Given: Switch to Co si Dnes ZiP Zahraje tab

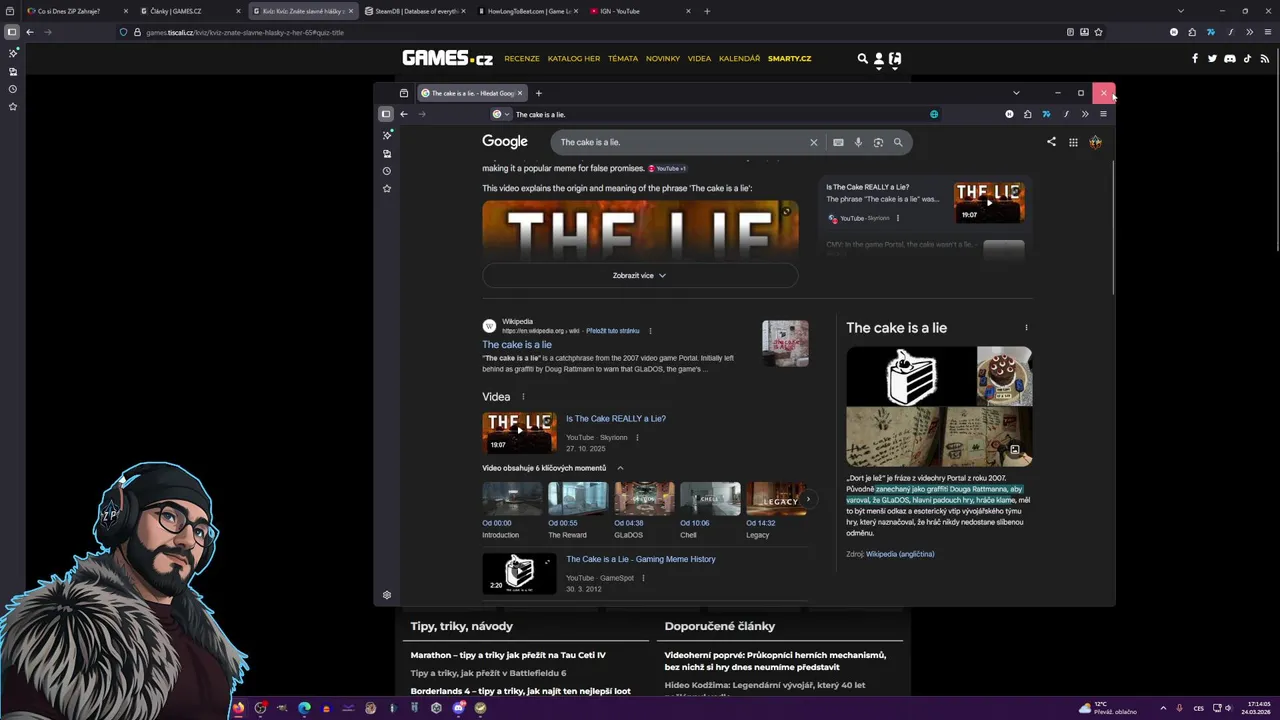Looking at the screenshot, I should click(x=78, y=11).
